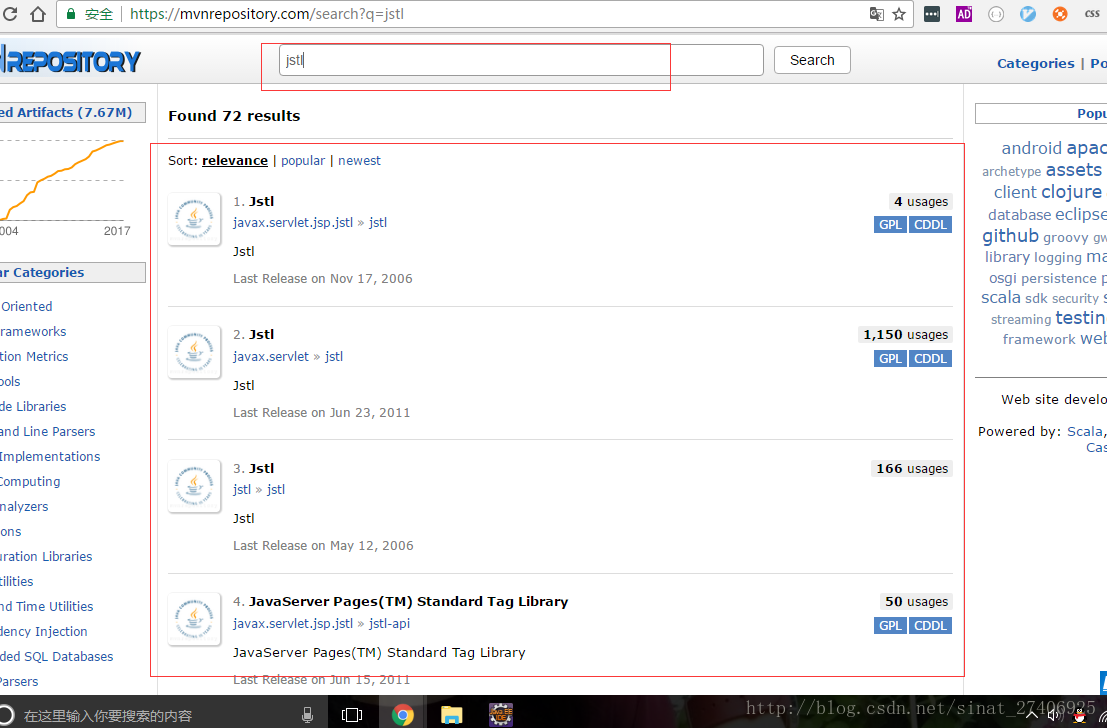Open Chrome from the taskbar

402,715
